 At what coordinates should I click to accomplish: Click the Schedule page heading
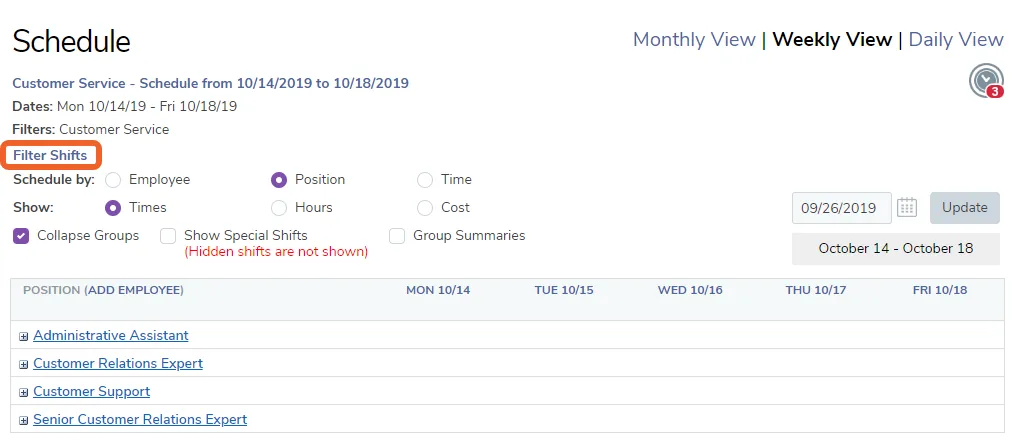click(71, 41)
